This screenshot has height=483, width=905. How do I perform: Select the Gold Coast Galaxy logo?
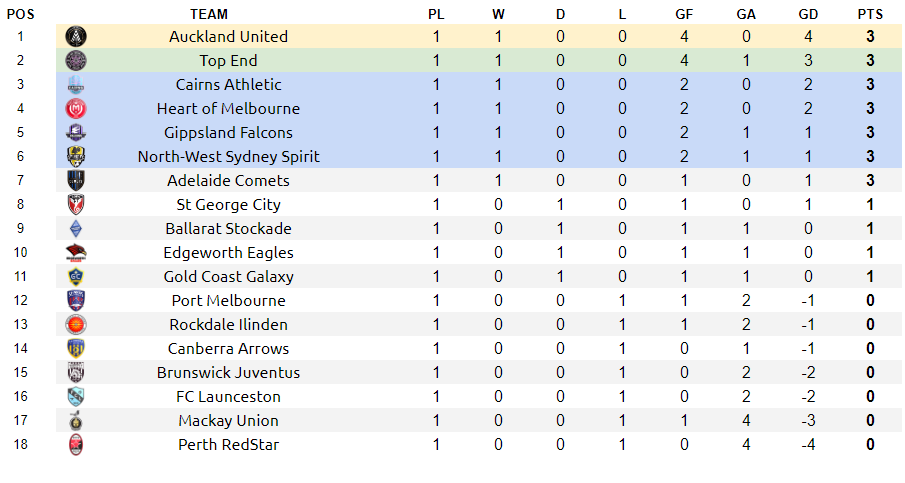76,277
